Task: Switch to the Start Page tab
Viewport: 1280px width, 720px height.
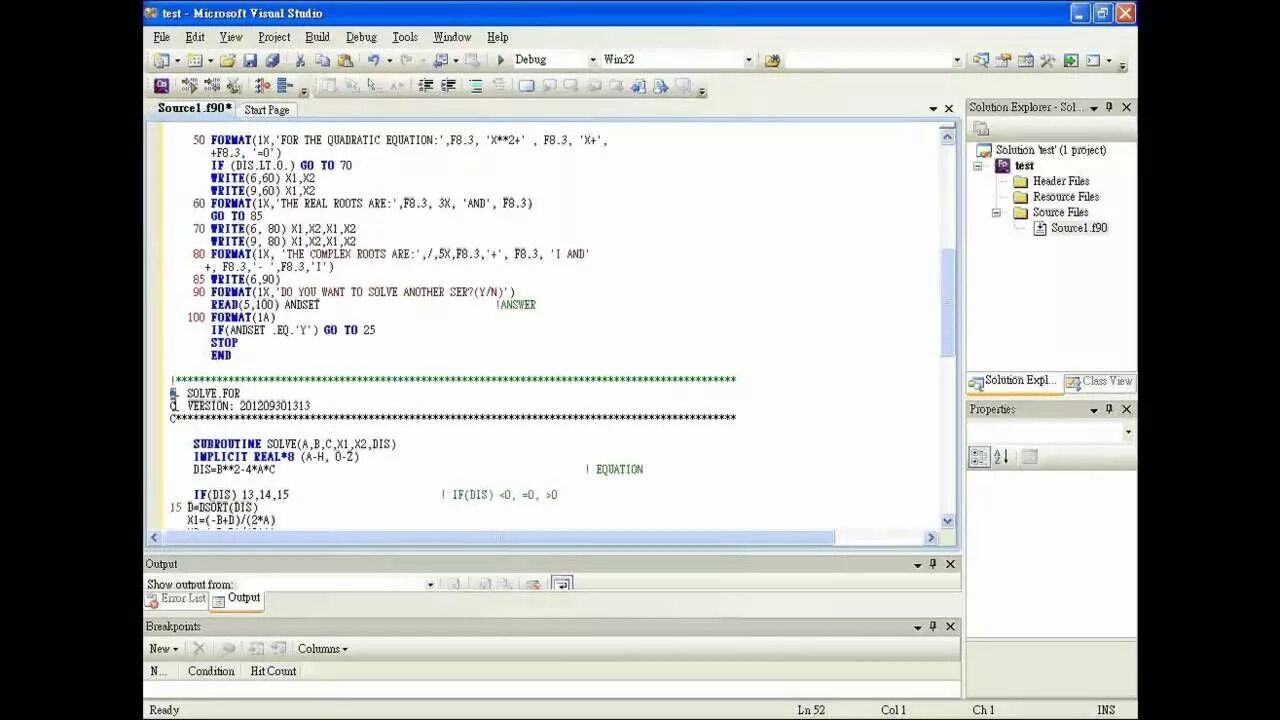Action: click(267, 110)
